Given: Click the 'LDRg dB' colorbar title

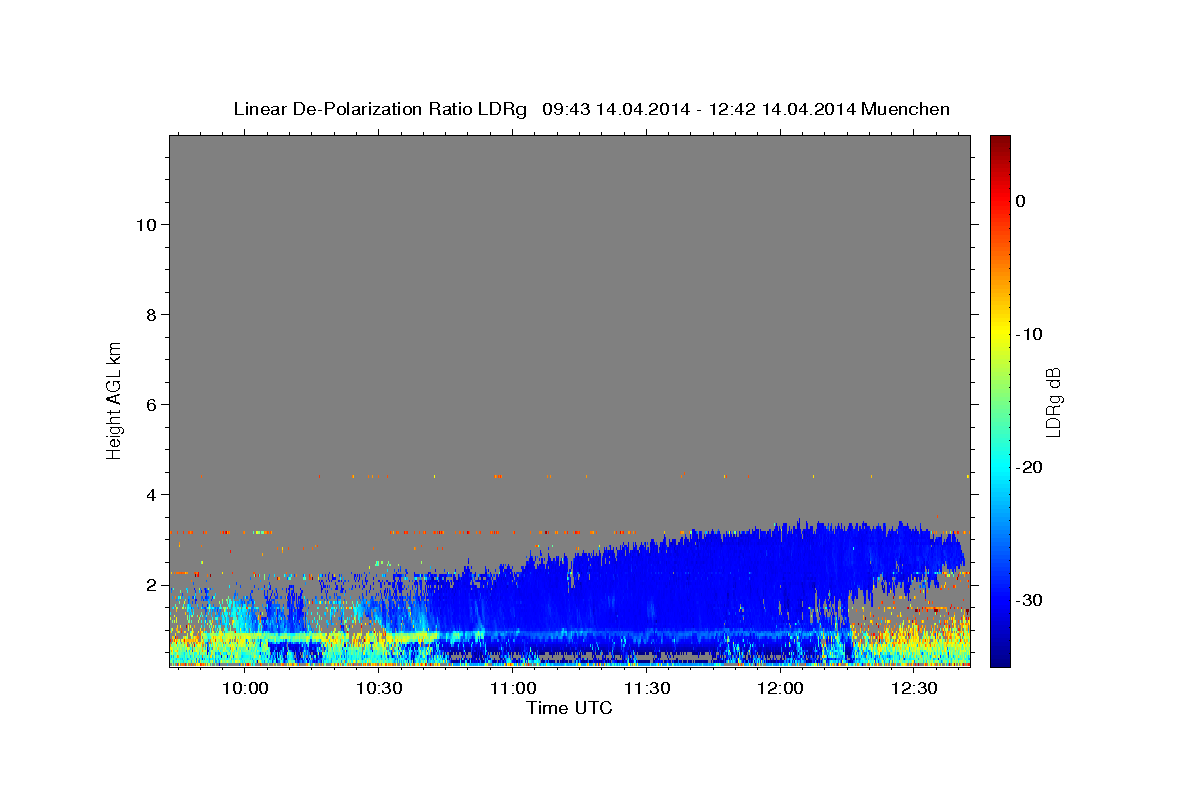Looking at the screenshot, I should click(x=1053, y=402).
